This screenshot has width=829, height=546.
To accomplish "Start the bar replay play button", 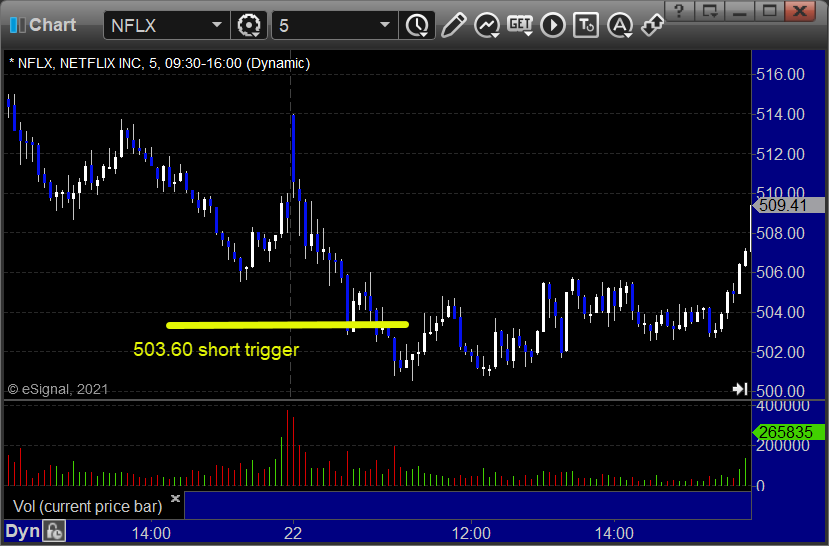I will pyautogui.click(x=553, y=25).
